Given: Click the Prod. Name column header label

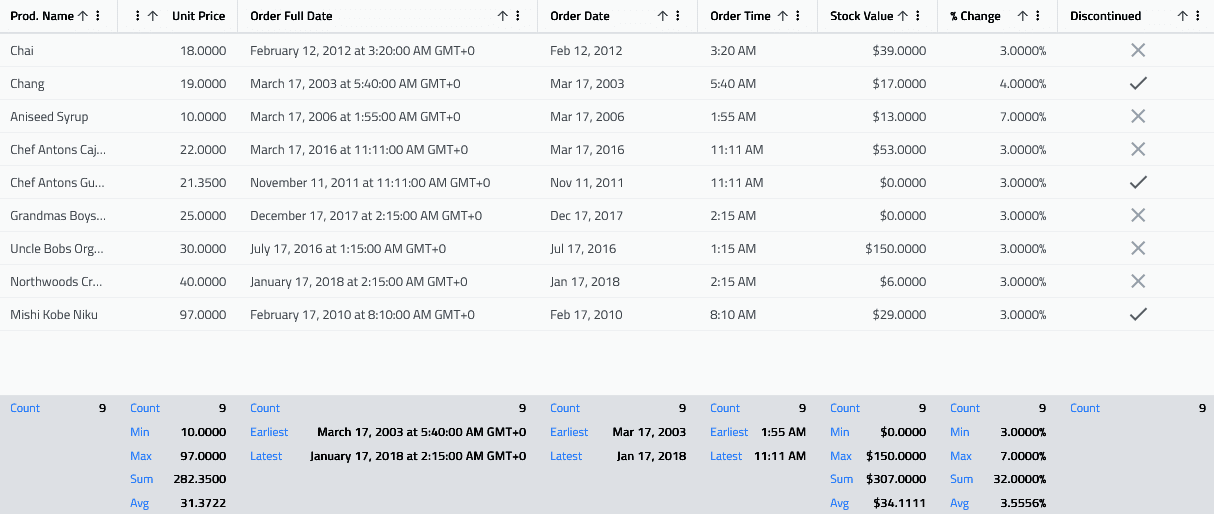Looking at the screenshot, I should coord(41,16).
